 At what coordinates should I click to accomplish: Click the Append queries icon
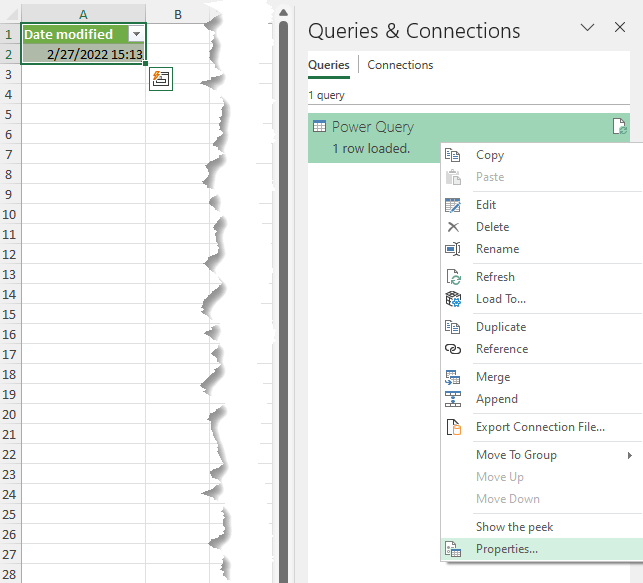(453, 399)
